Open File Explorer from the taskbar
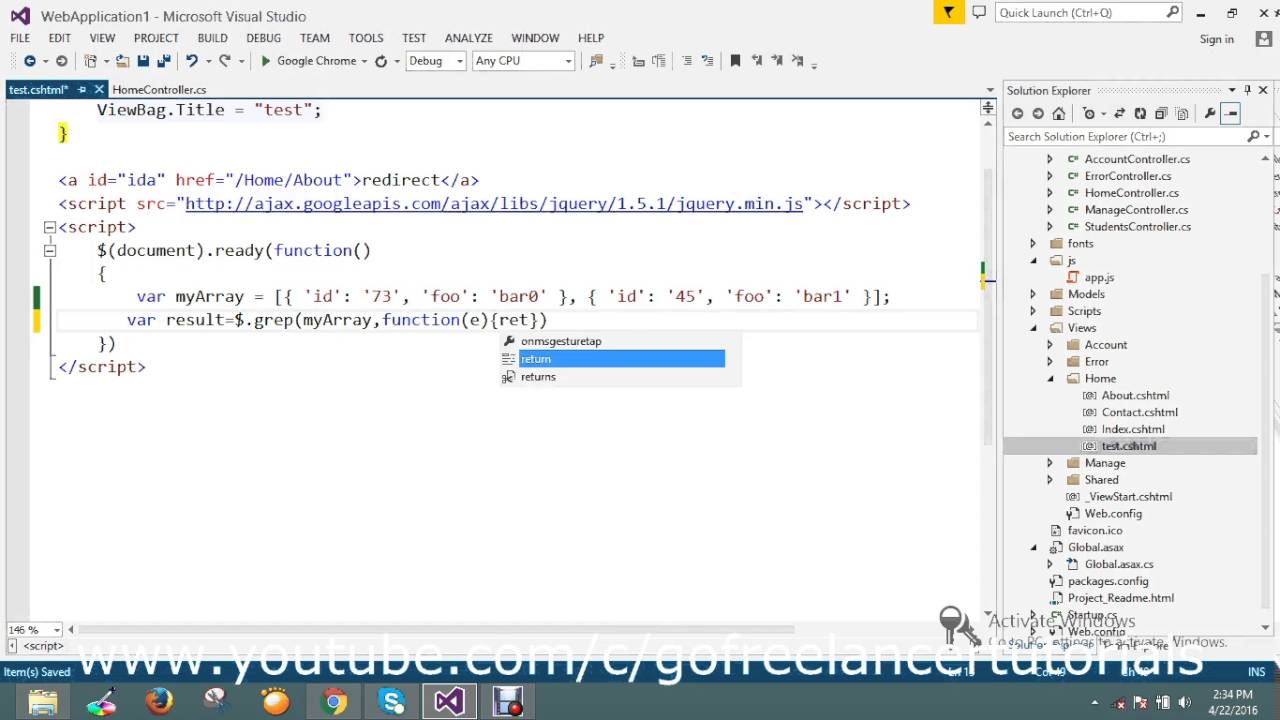1280x720 pixels. pyautogui.click(x=43, y=702)
